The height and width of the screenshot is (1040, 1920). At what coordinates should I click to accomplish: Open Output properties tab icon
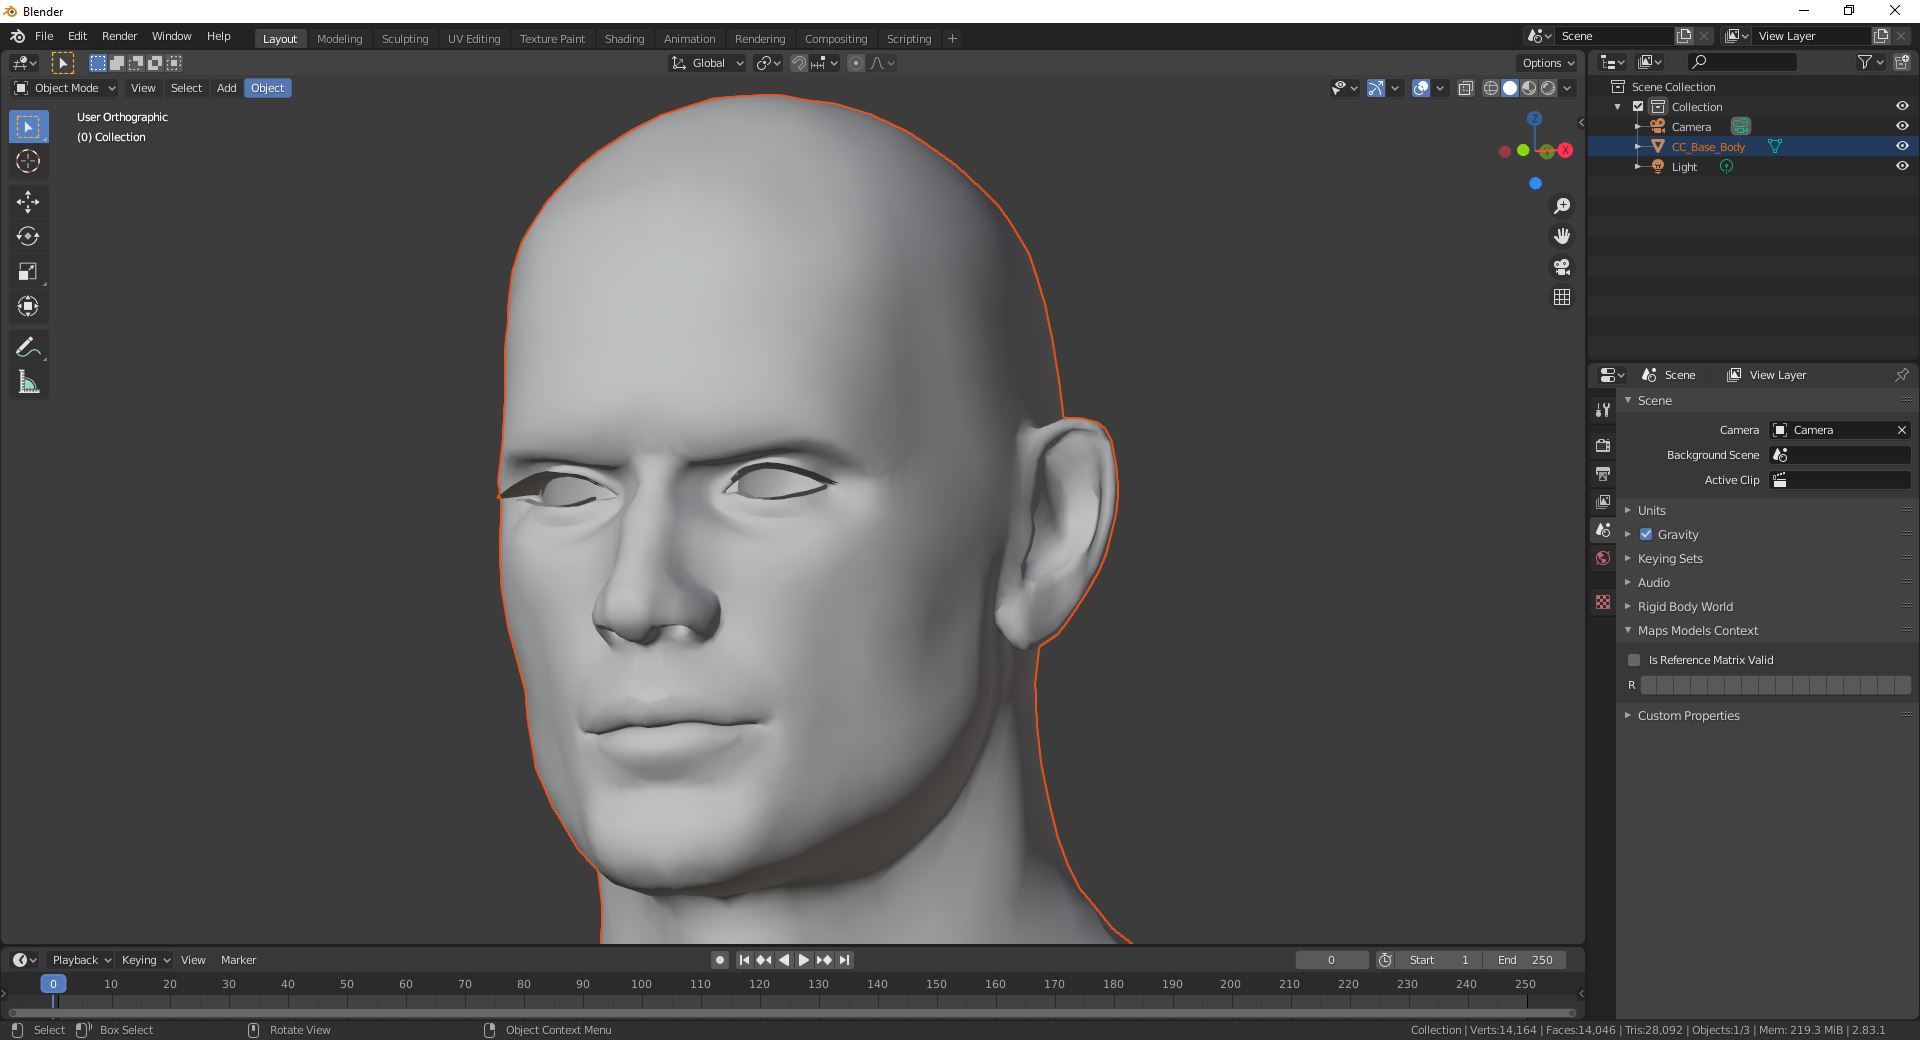[1603, 473]
